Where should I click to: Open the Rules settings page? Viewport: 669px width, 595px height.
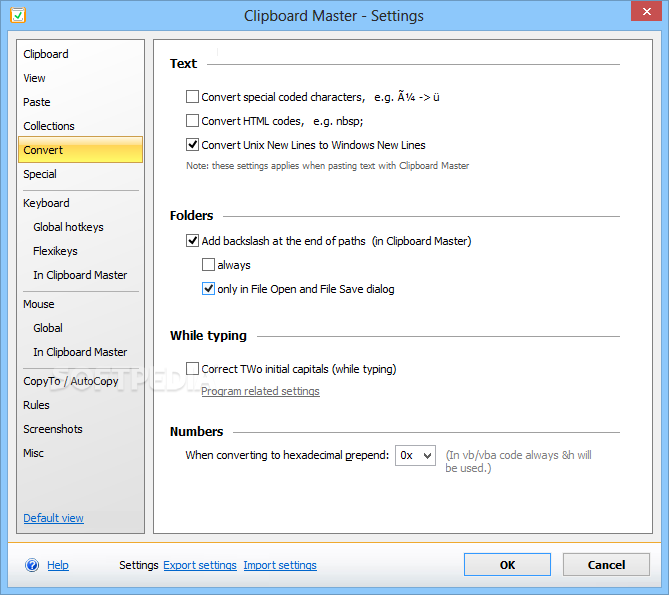[x=36, y=405]
